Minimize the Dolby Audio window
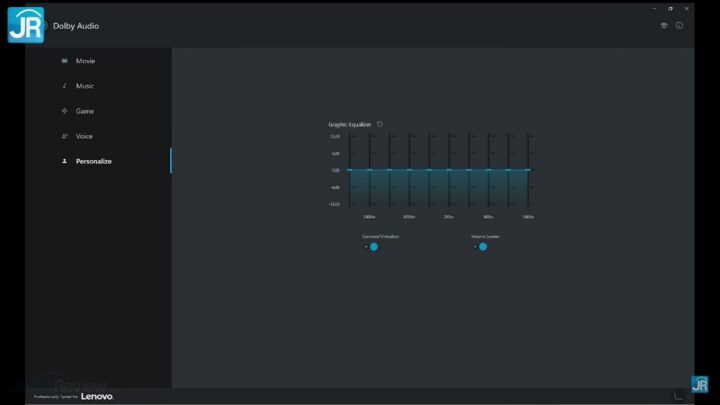The width and height of the screenshot is (720, 405). point(655,8)
